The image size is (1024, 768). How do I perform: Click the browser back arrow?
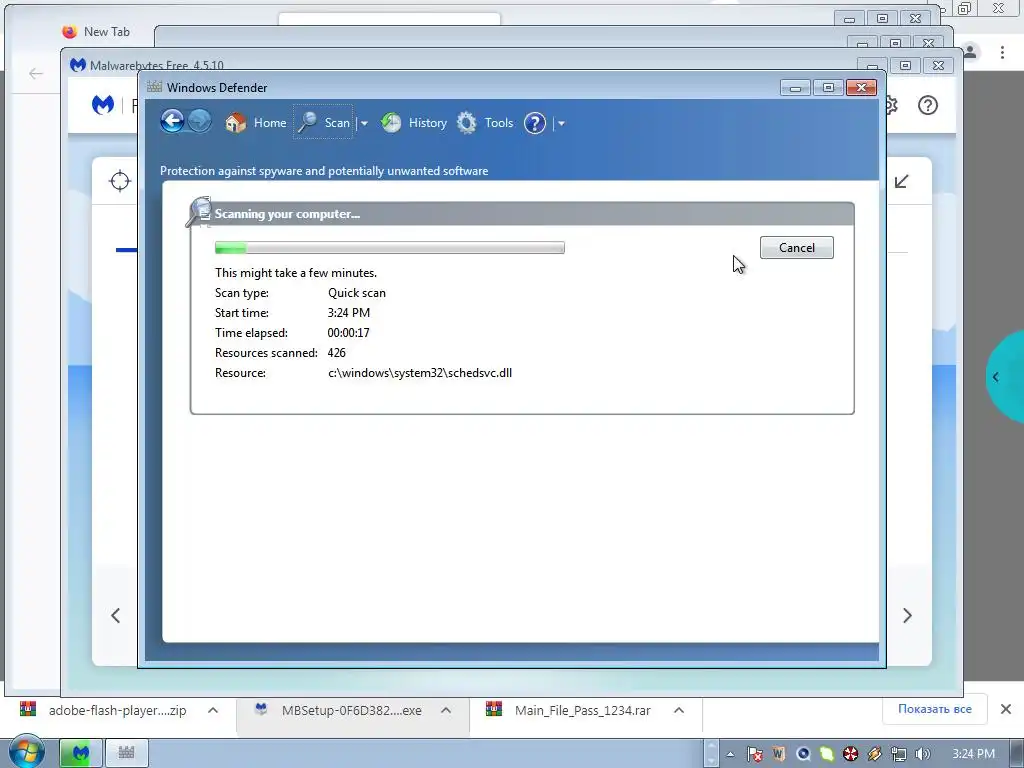click(x=36, y=73)
